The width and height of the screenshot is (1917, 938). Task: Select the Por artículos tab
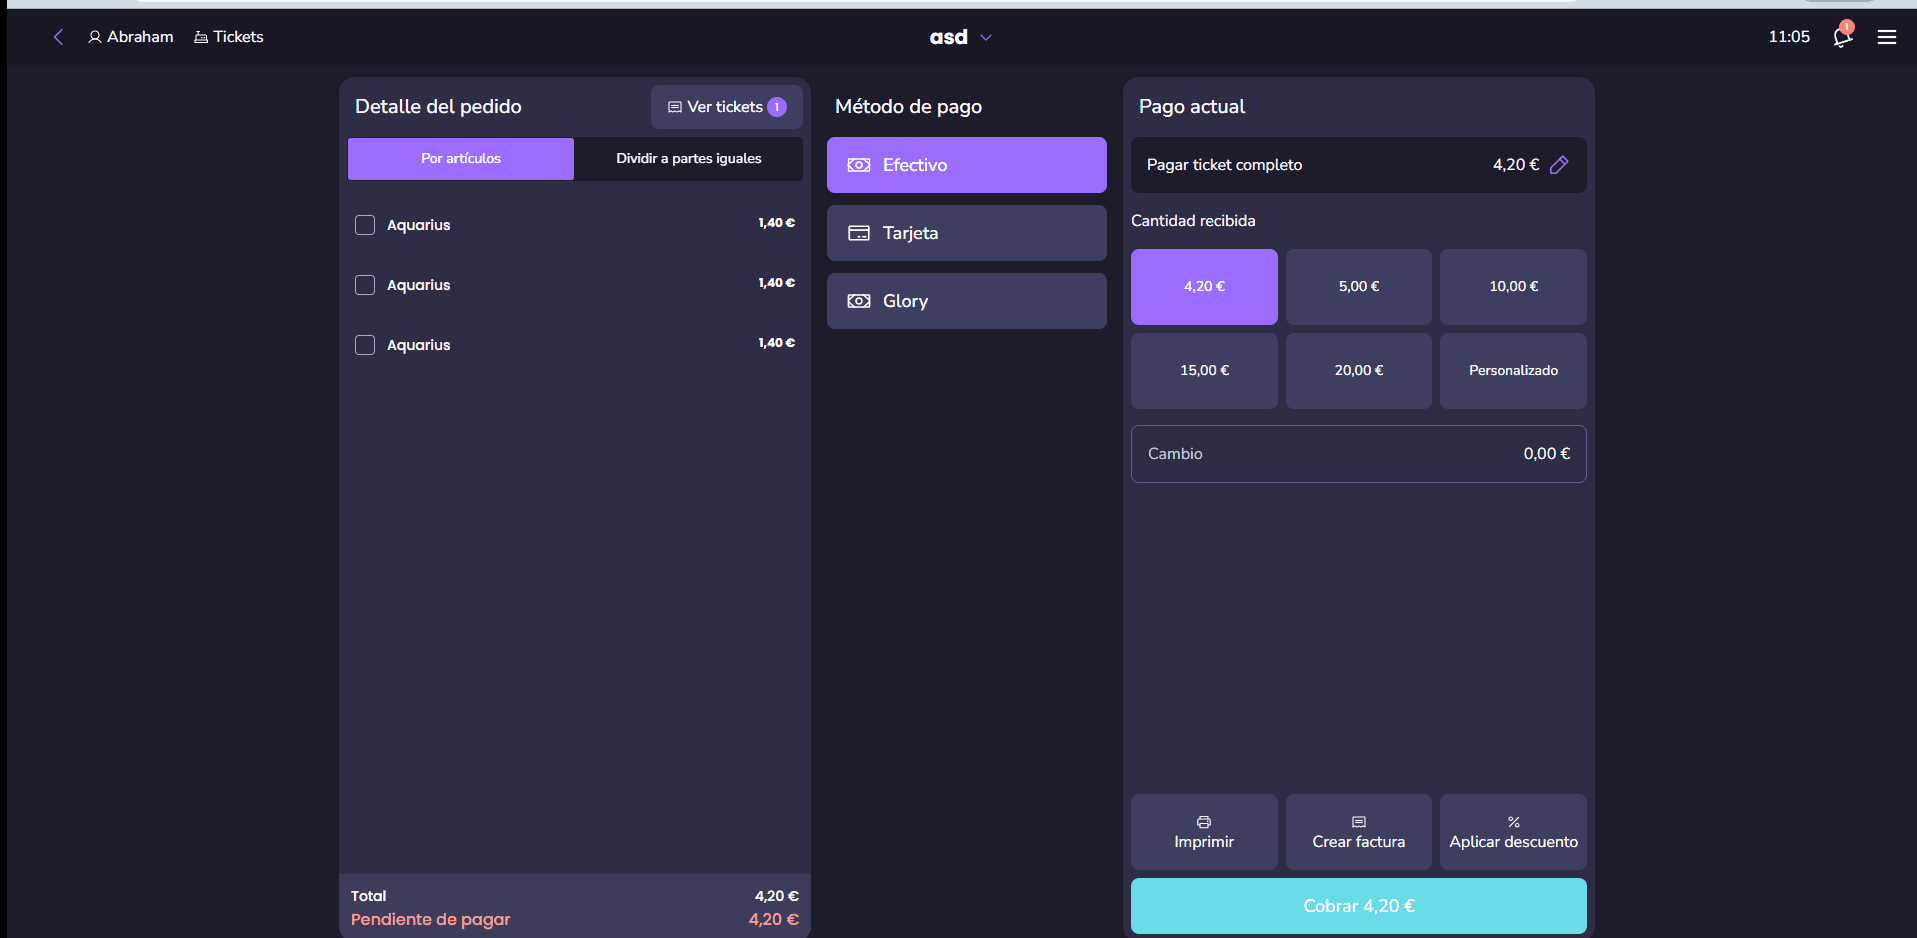460,159
